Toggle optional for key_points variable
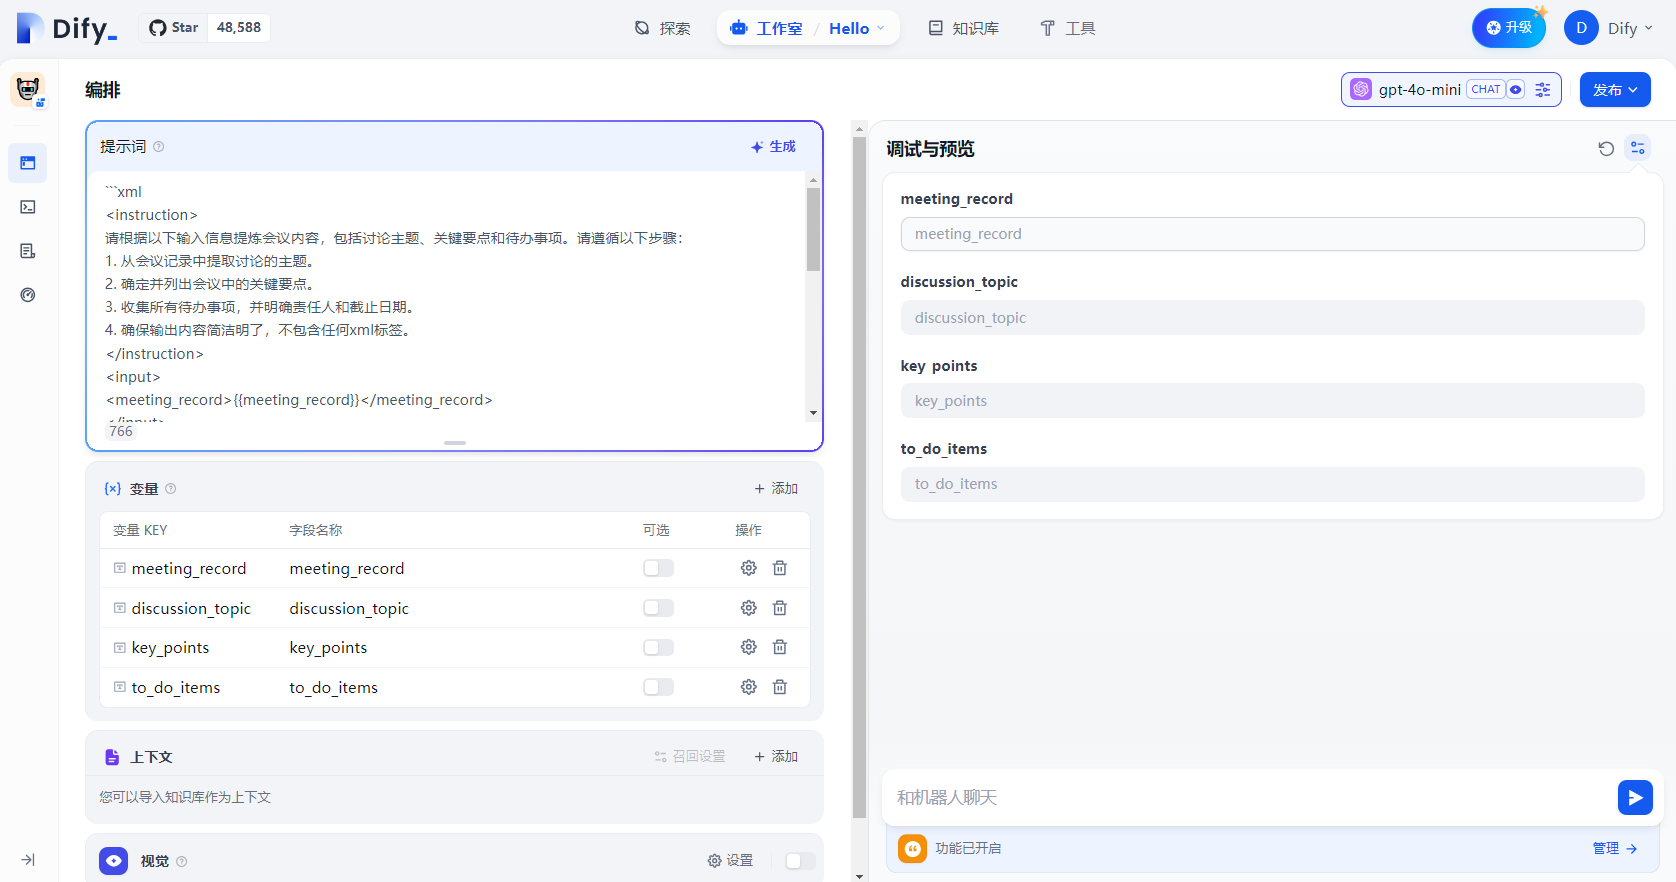This screenshot has width=1676, height=882. point(658,647)
